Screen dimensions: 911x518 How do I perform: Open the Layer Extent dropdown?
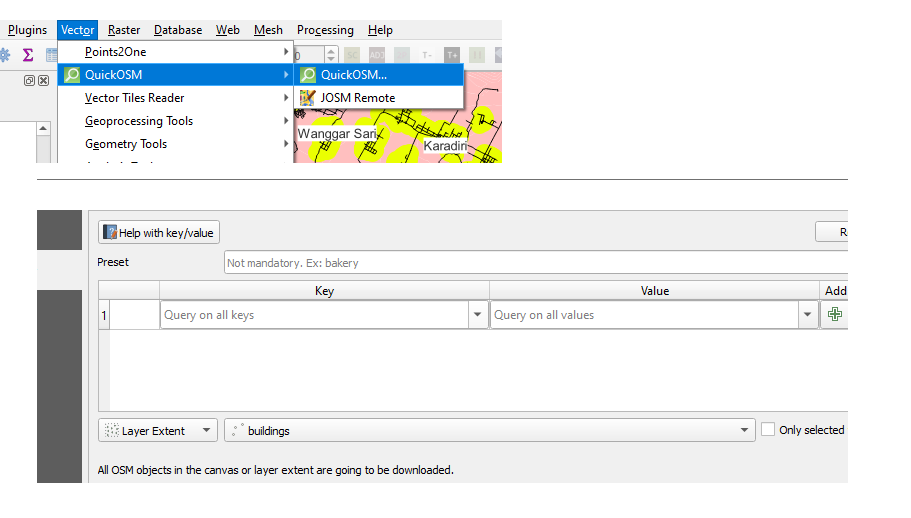(x=158, y=430)
